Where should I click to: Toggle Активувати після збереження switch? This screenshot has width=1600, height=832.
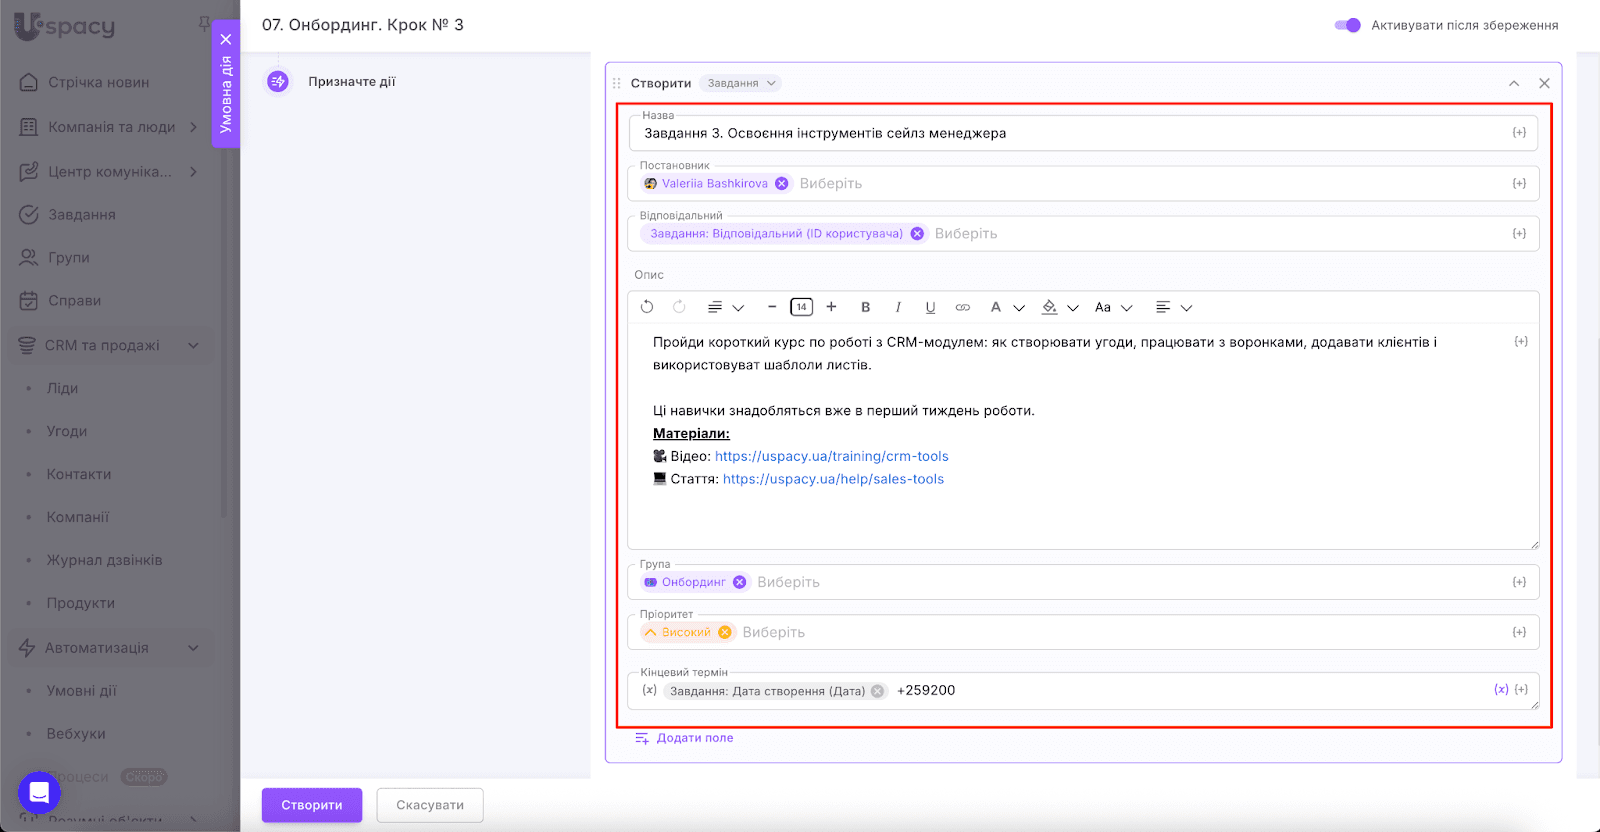coord(1347,25)
